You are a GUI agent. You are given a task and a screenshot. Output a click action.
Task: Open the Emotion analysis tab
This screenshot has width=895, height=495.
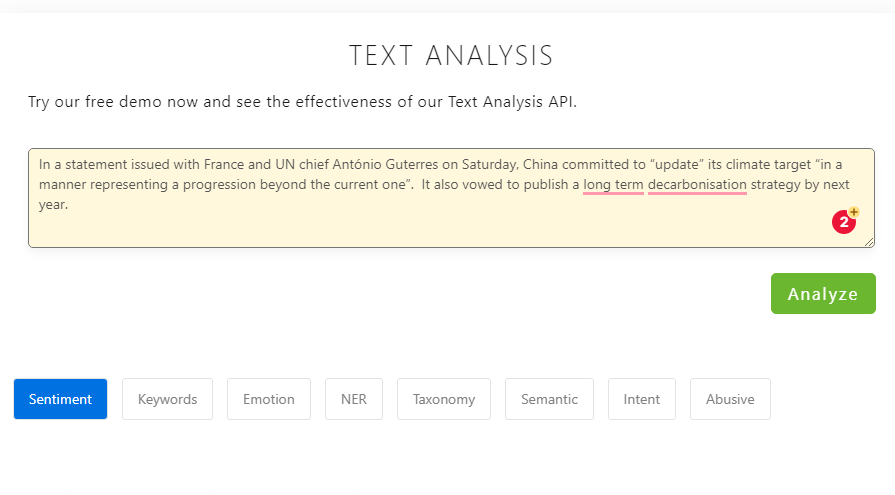click(268, 399)
